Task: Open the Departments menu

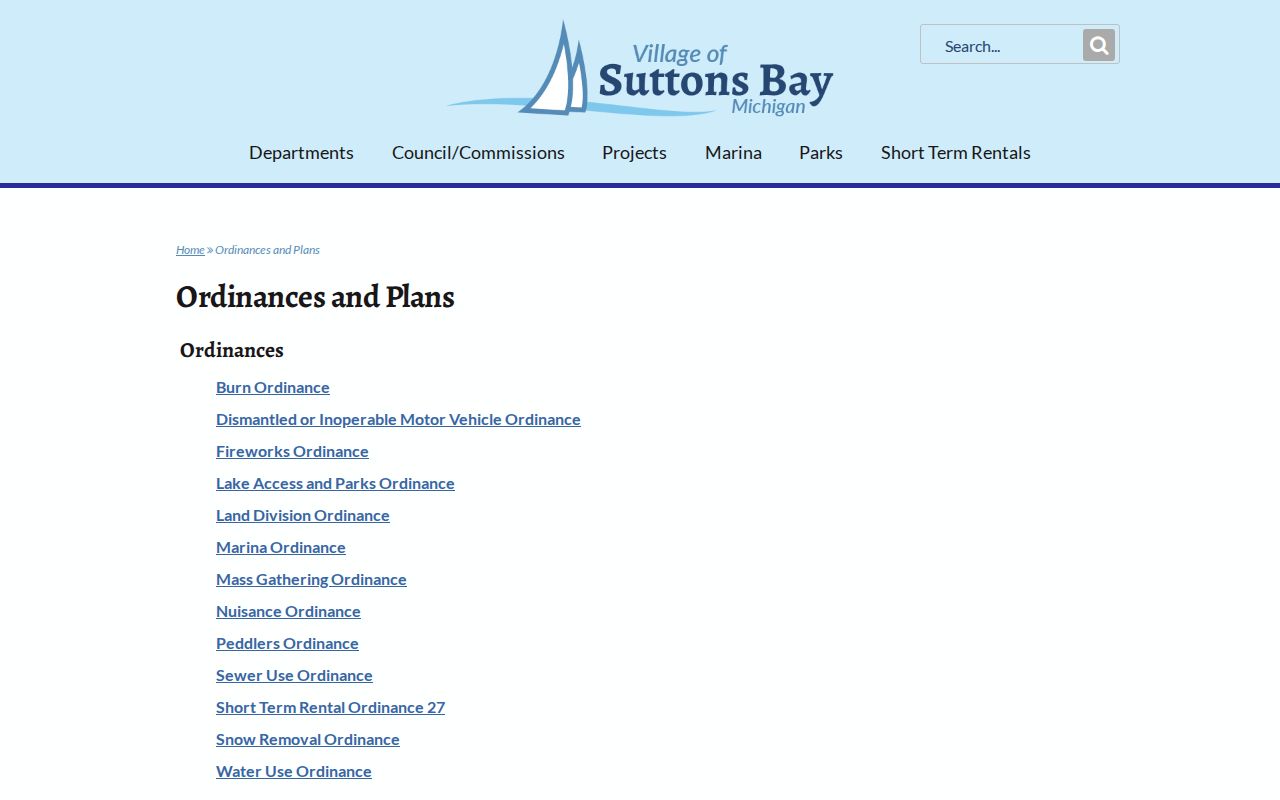Action: point(301,152)
